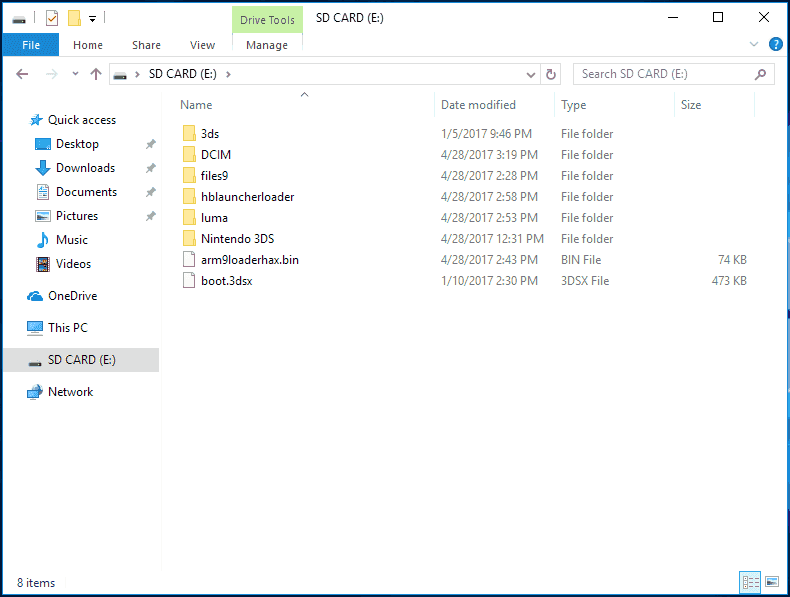790x597 pixels.
Task: Click the Properties icon in quick access toolbar
Action: click(52, 19)
